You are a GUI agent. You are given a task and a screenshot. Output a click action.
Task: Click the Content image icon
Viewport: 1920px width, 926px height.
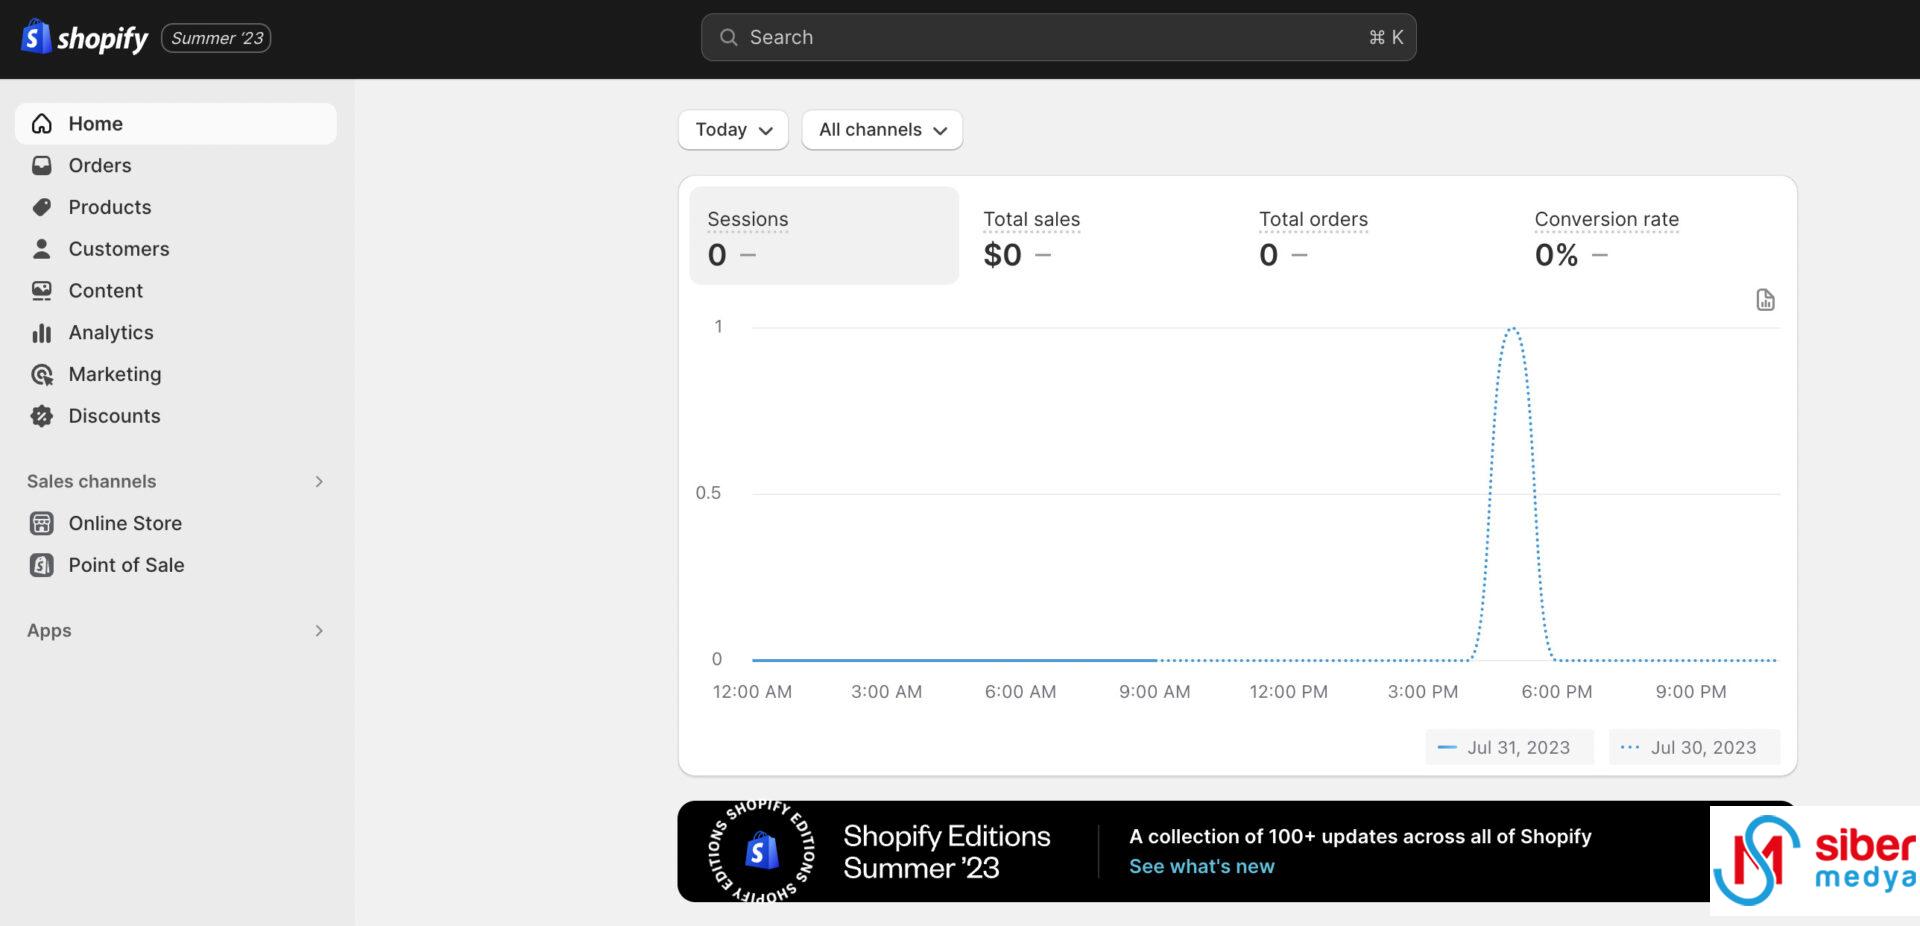point(42,291)
